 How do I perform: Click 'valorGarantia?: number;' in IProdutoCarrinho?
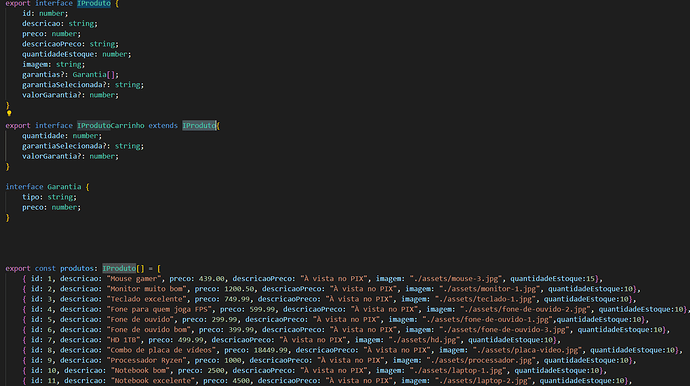pos(70,156)
